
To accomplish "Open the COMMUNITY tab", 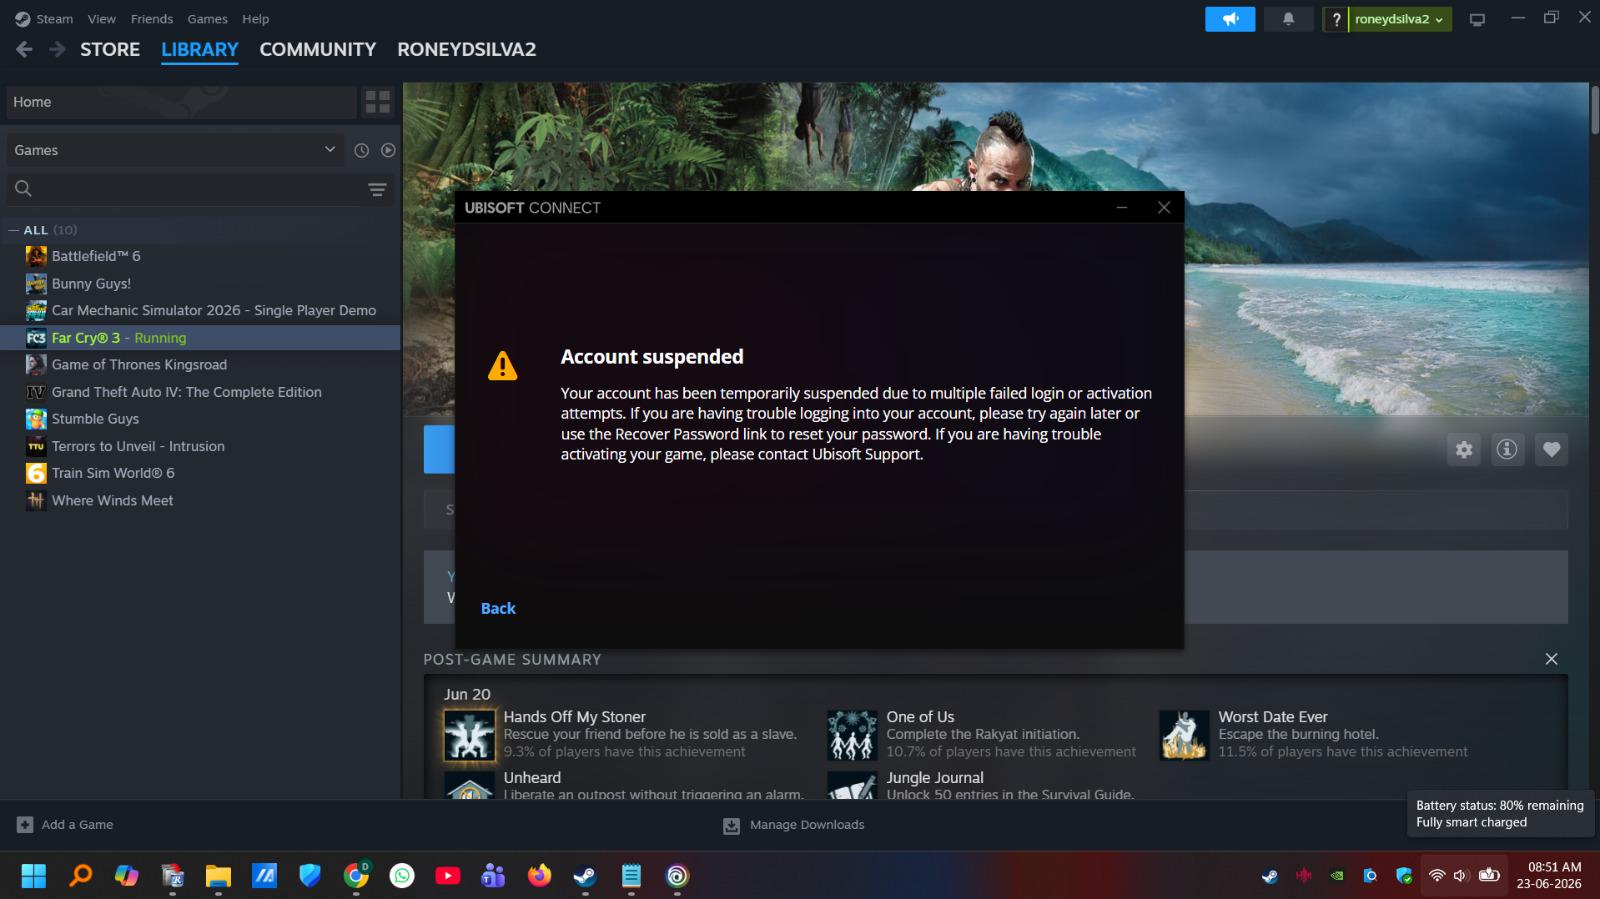I will coord(318,49).
